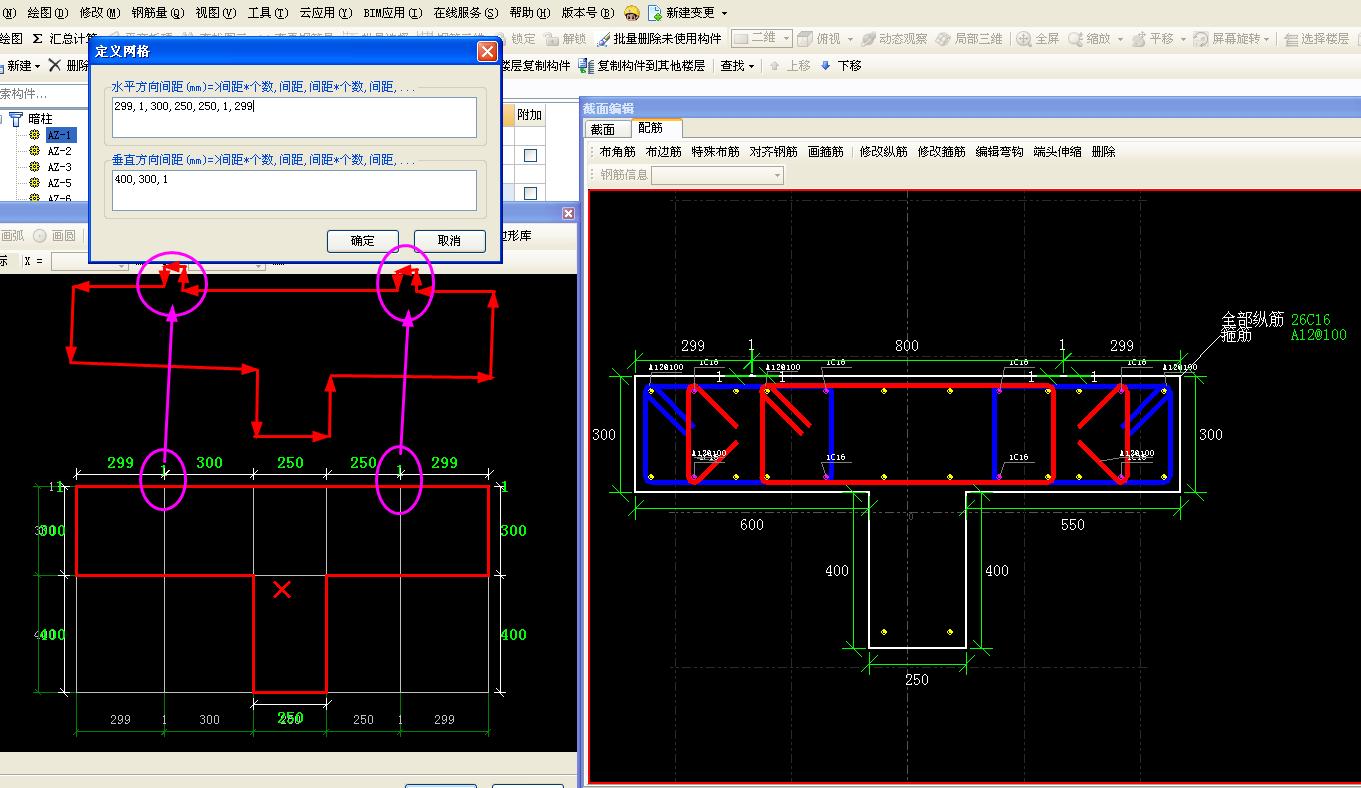Click the gear icon beside AZ-3
1361x788 pixels.
click(35, 167)
